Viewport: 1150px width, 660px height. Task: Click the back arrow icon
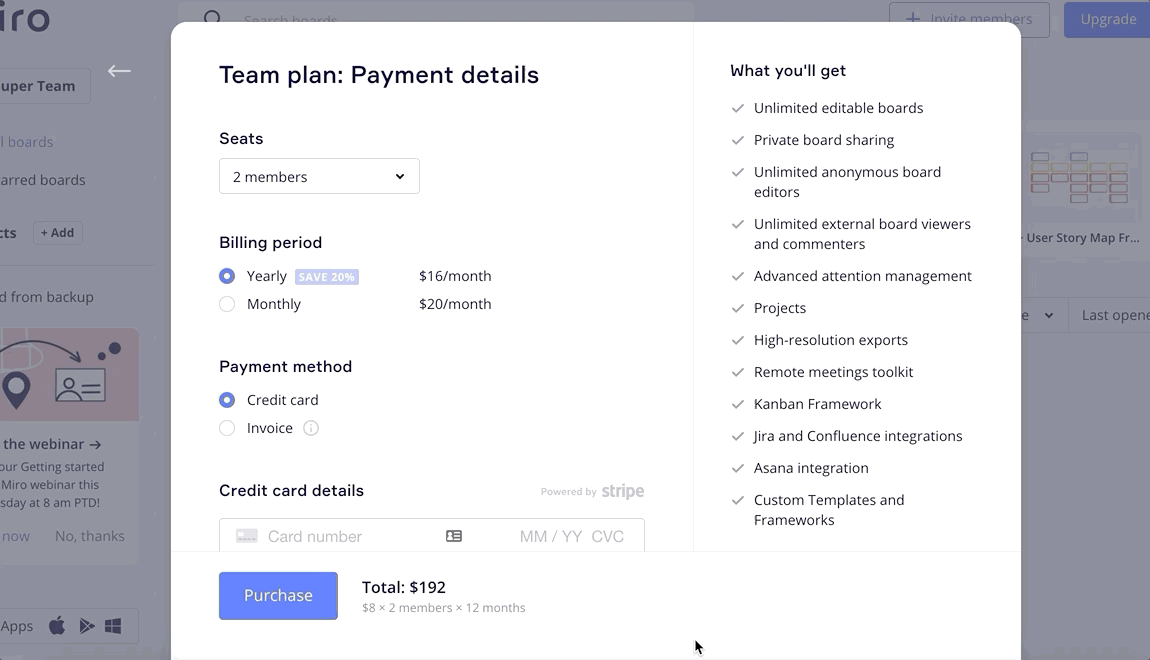pos(119,71)
